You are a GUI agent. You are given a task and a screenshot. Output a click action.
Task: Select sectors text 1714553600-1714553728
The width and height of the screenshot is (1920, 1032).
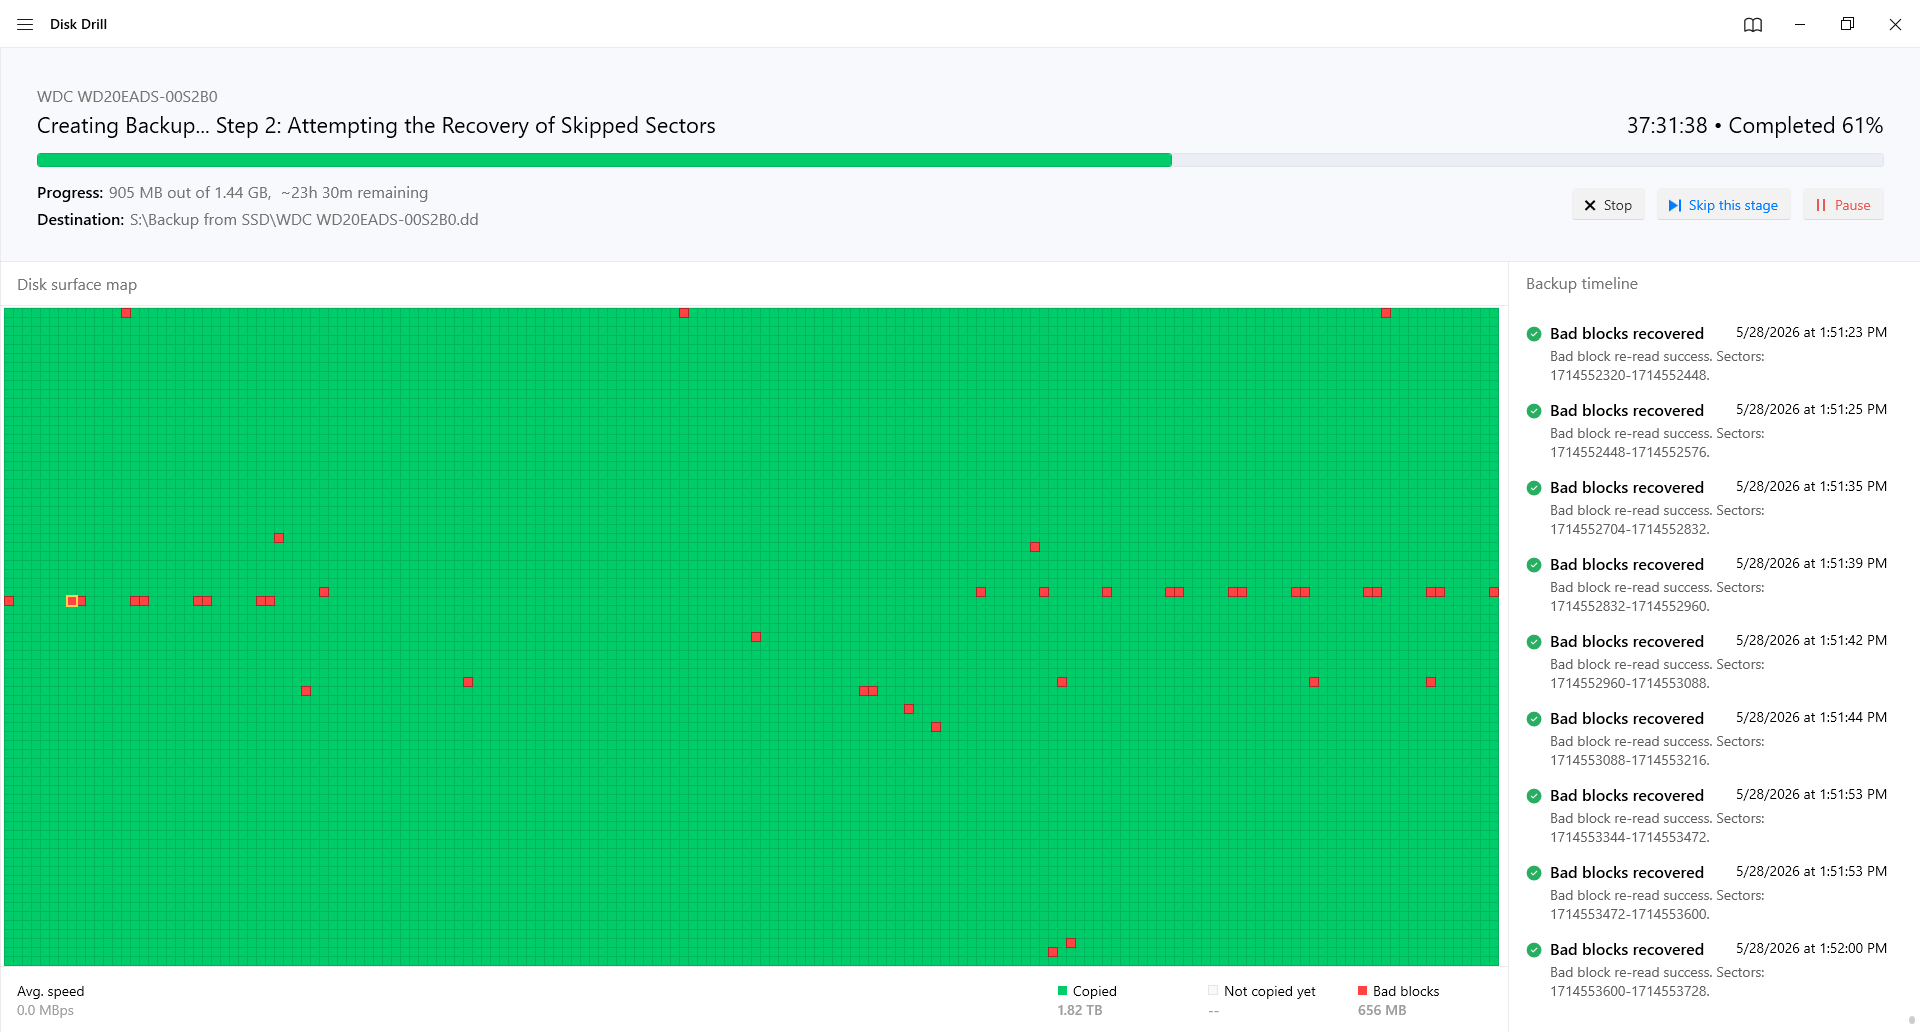pyautogui.click(x=1629, y=992)
